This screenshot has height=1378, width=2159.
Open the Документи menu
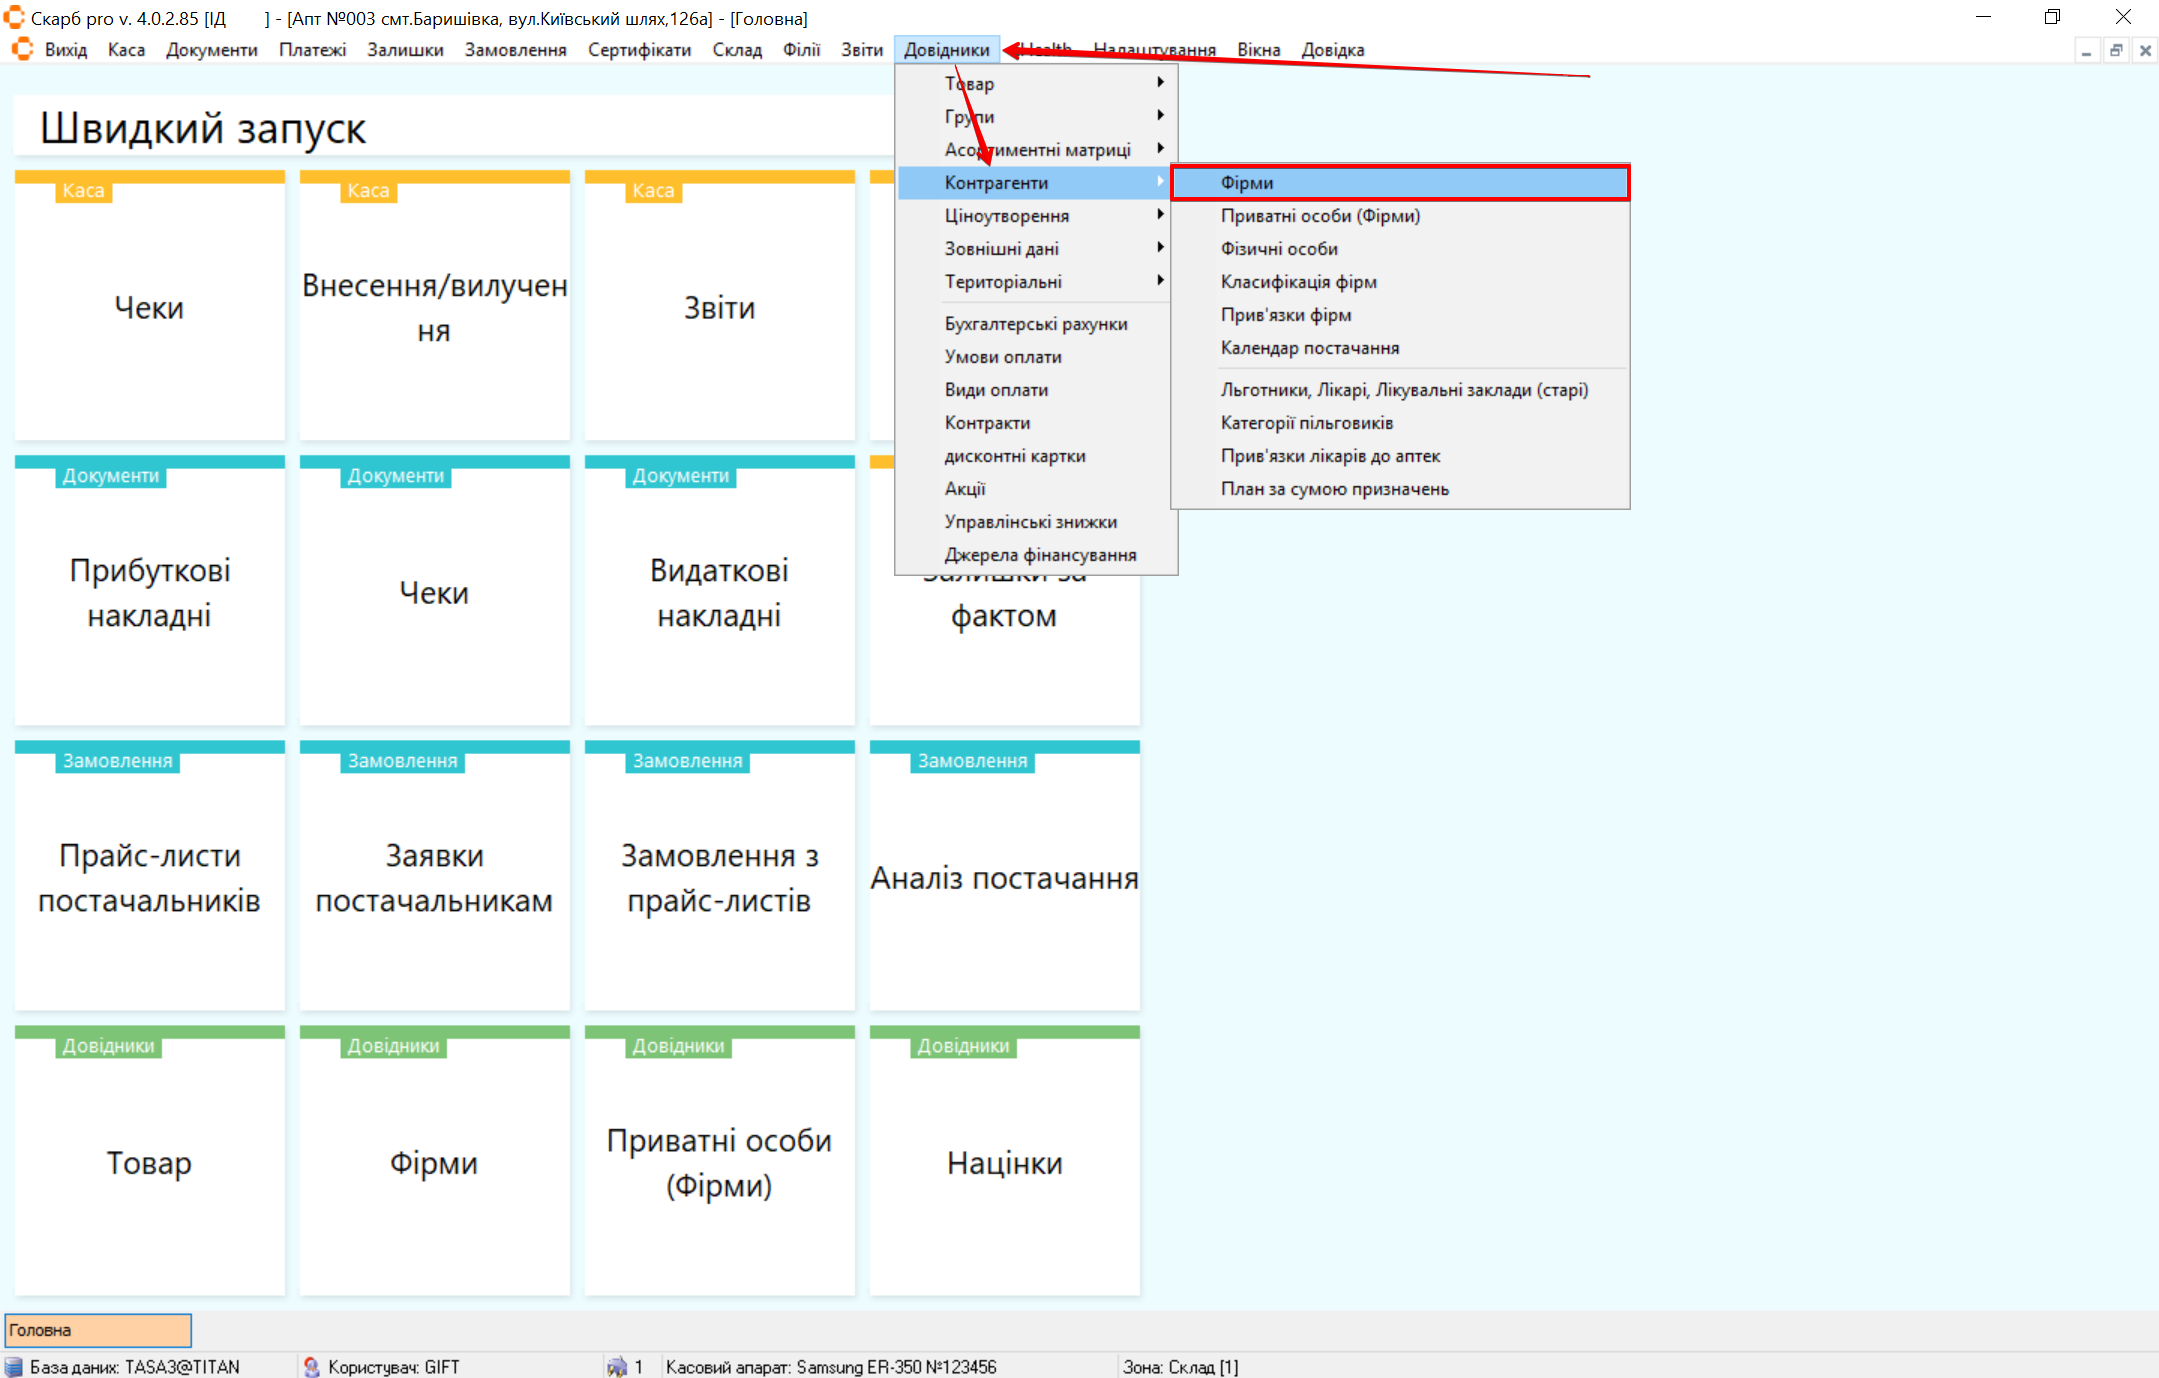coord(211,50)
